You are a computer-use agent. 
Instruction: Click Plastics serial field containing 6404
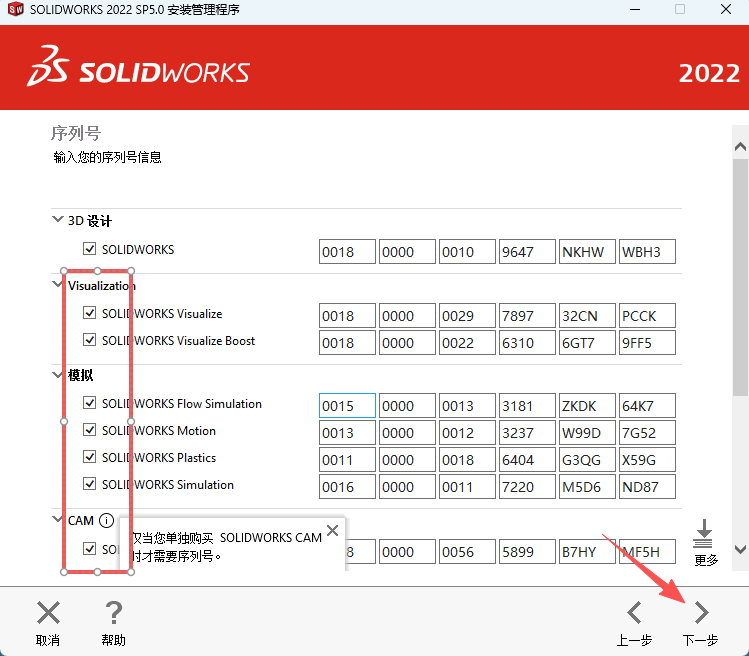pyautogui.click(x=527, y=460)
